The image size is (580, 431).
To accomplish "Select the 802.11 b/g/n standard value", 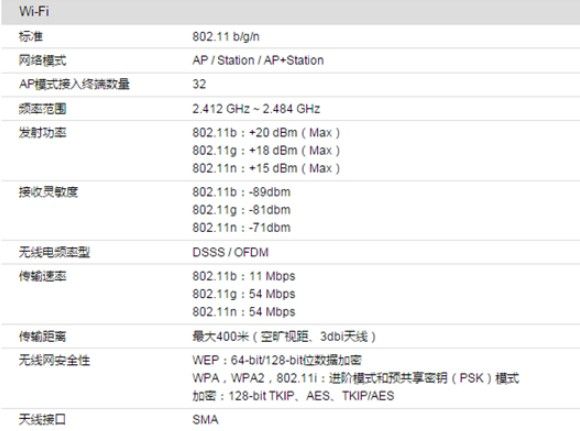I will coord(226,37).
